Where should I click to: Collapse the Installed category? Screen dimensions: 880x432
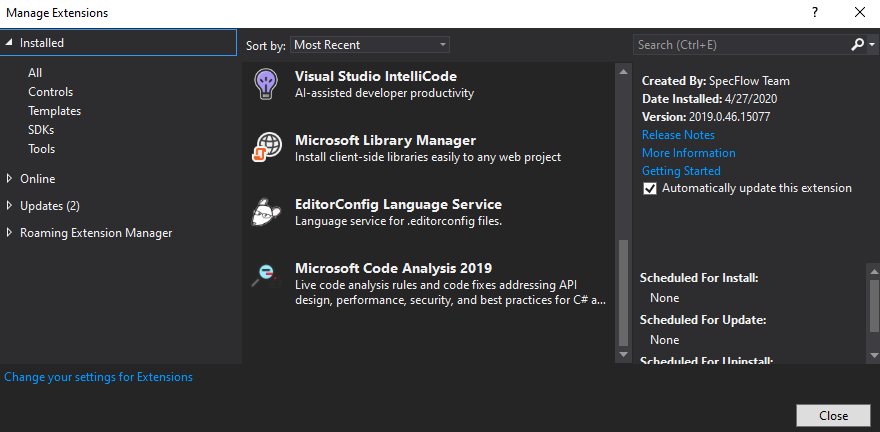tap(8, 43)
